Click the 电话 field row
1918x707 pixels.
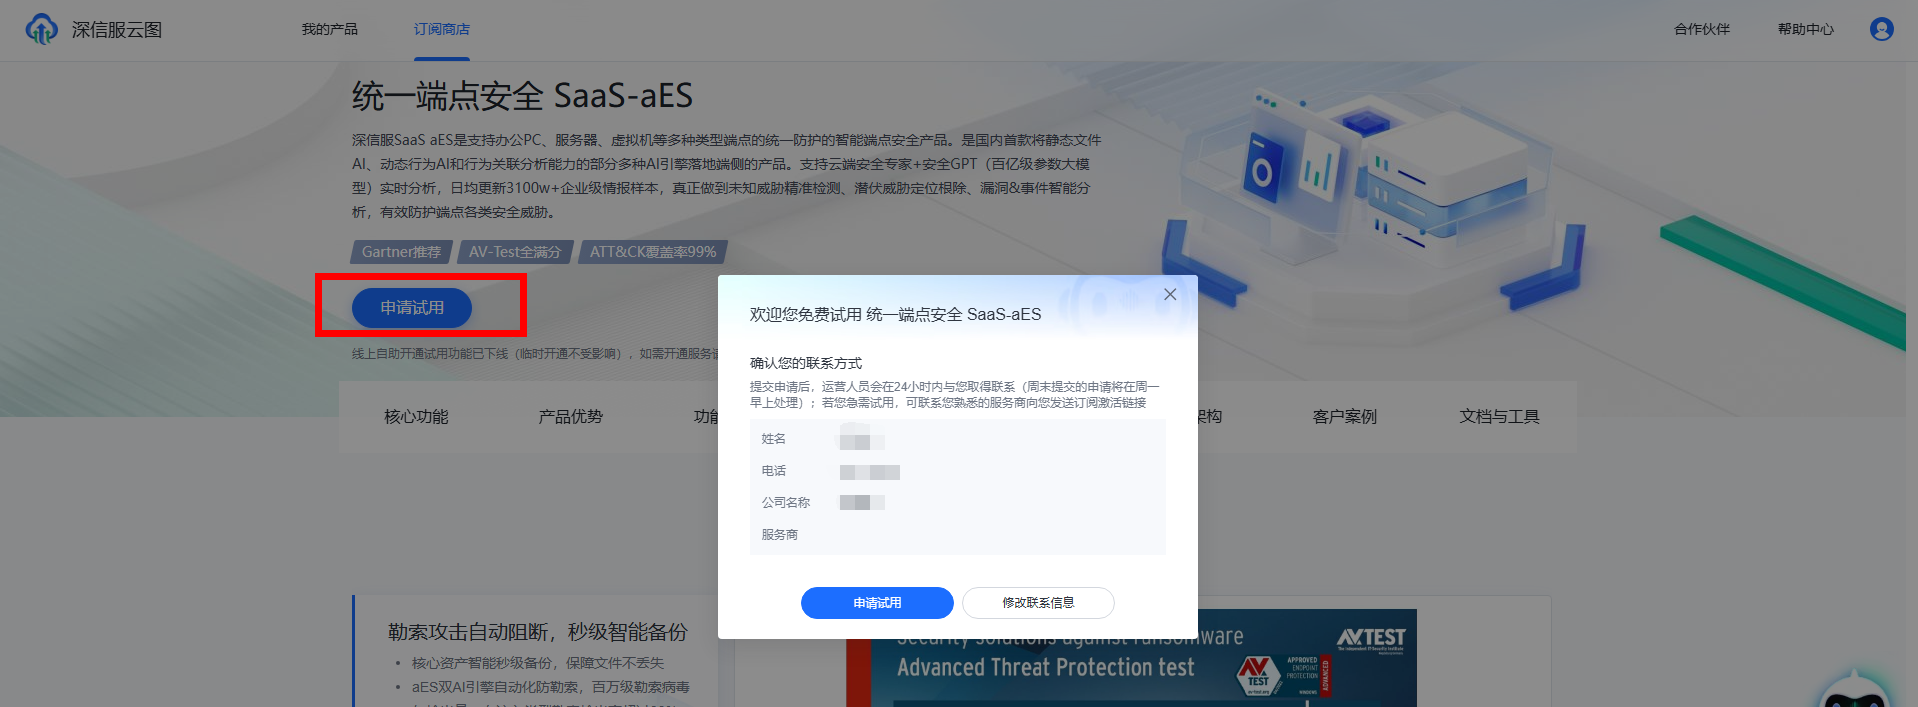(958, 471)
